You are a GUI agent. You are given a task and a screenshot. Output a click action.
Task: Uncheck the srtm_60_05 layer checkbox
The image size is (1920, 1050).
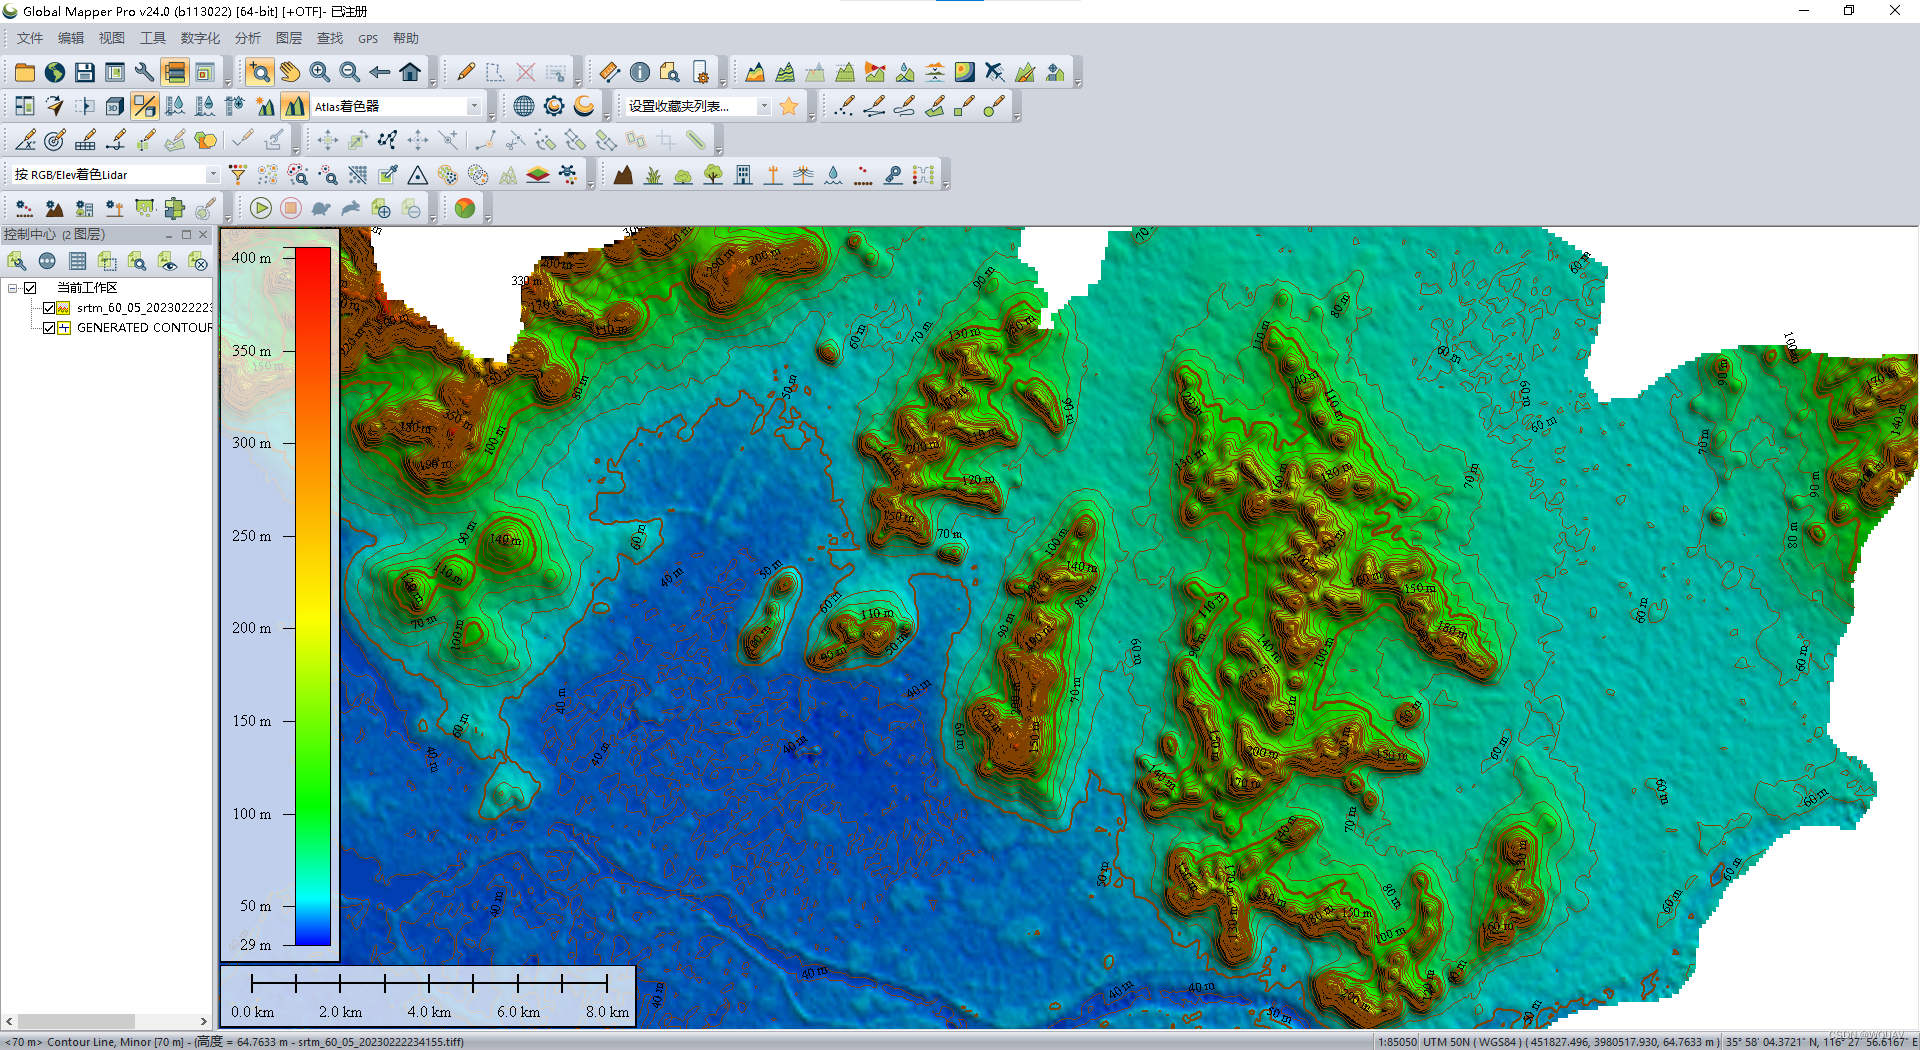(x=48, y=308)
